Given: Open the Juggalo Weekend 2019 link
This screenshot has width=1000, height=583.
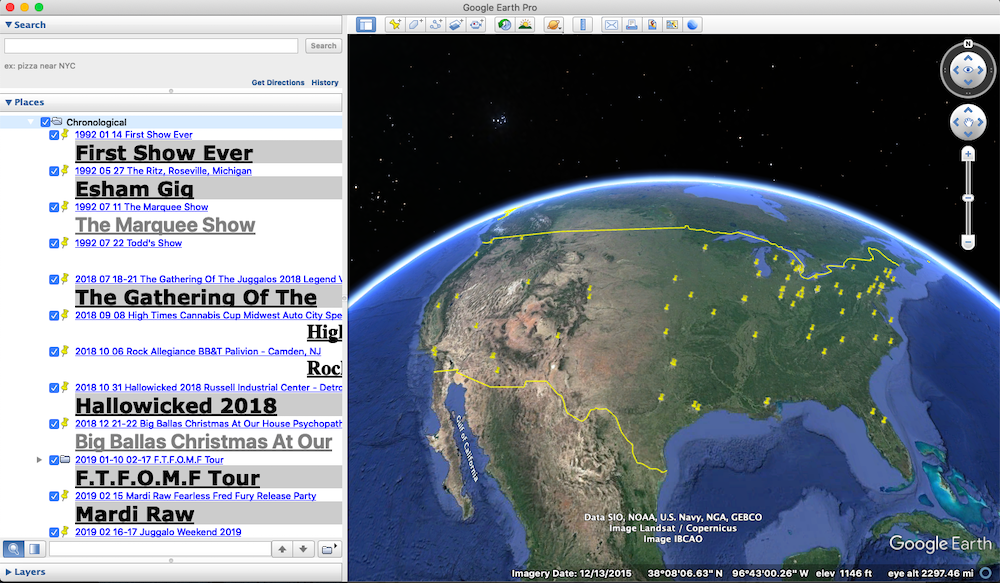Looking at the screenshot, I should [x=158, y=532].
